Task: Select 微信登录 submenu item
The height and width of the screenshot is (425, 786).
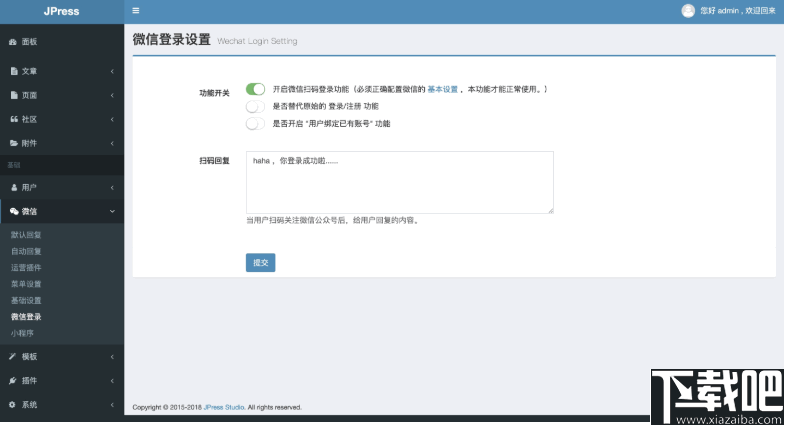Action: (x=26, y=317)
